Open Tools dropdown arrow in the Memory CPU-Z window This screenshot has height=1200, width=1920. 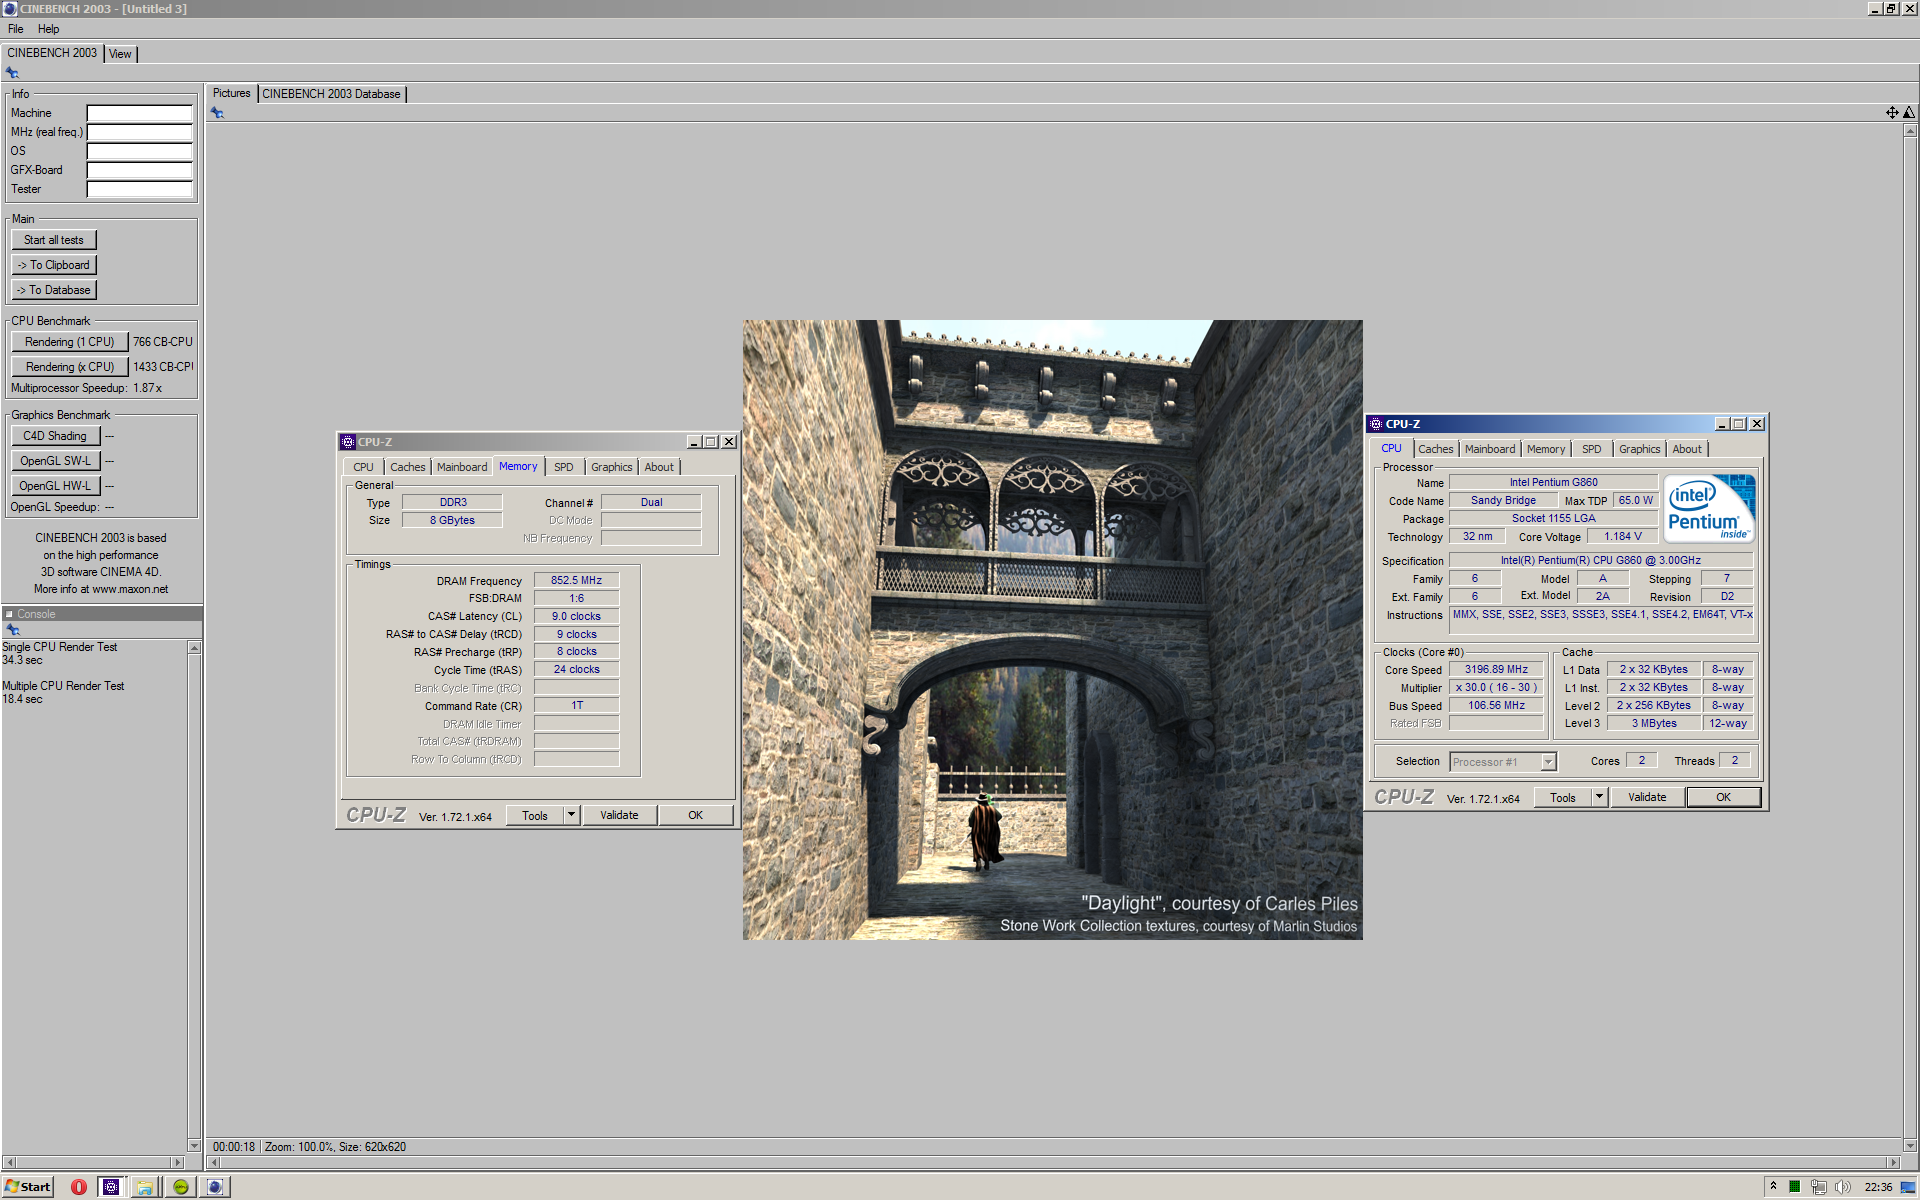(x=571, y=815)
